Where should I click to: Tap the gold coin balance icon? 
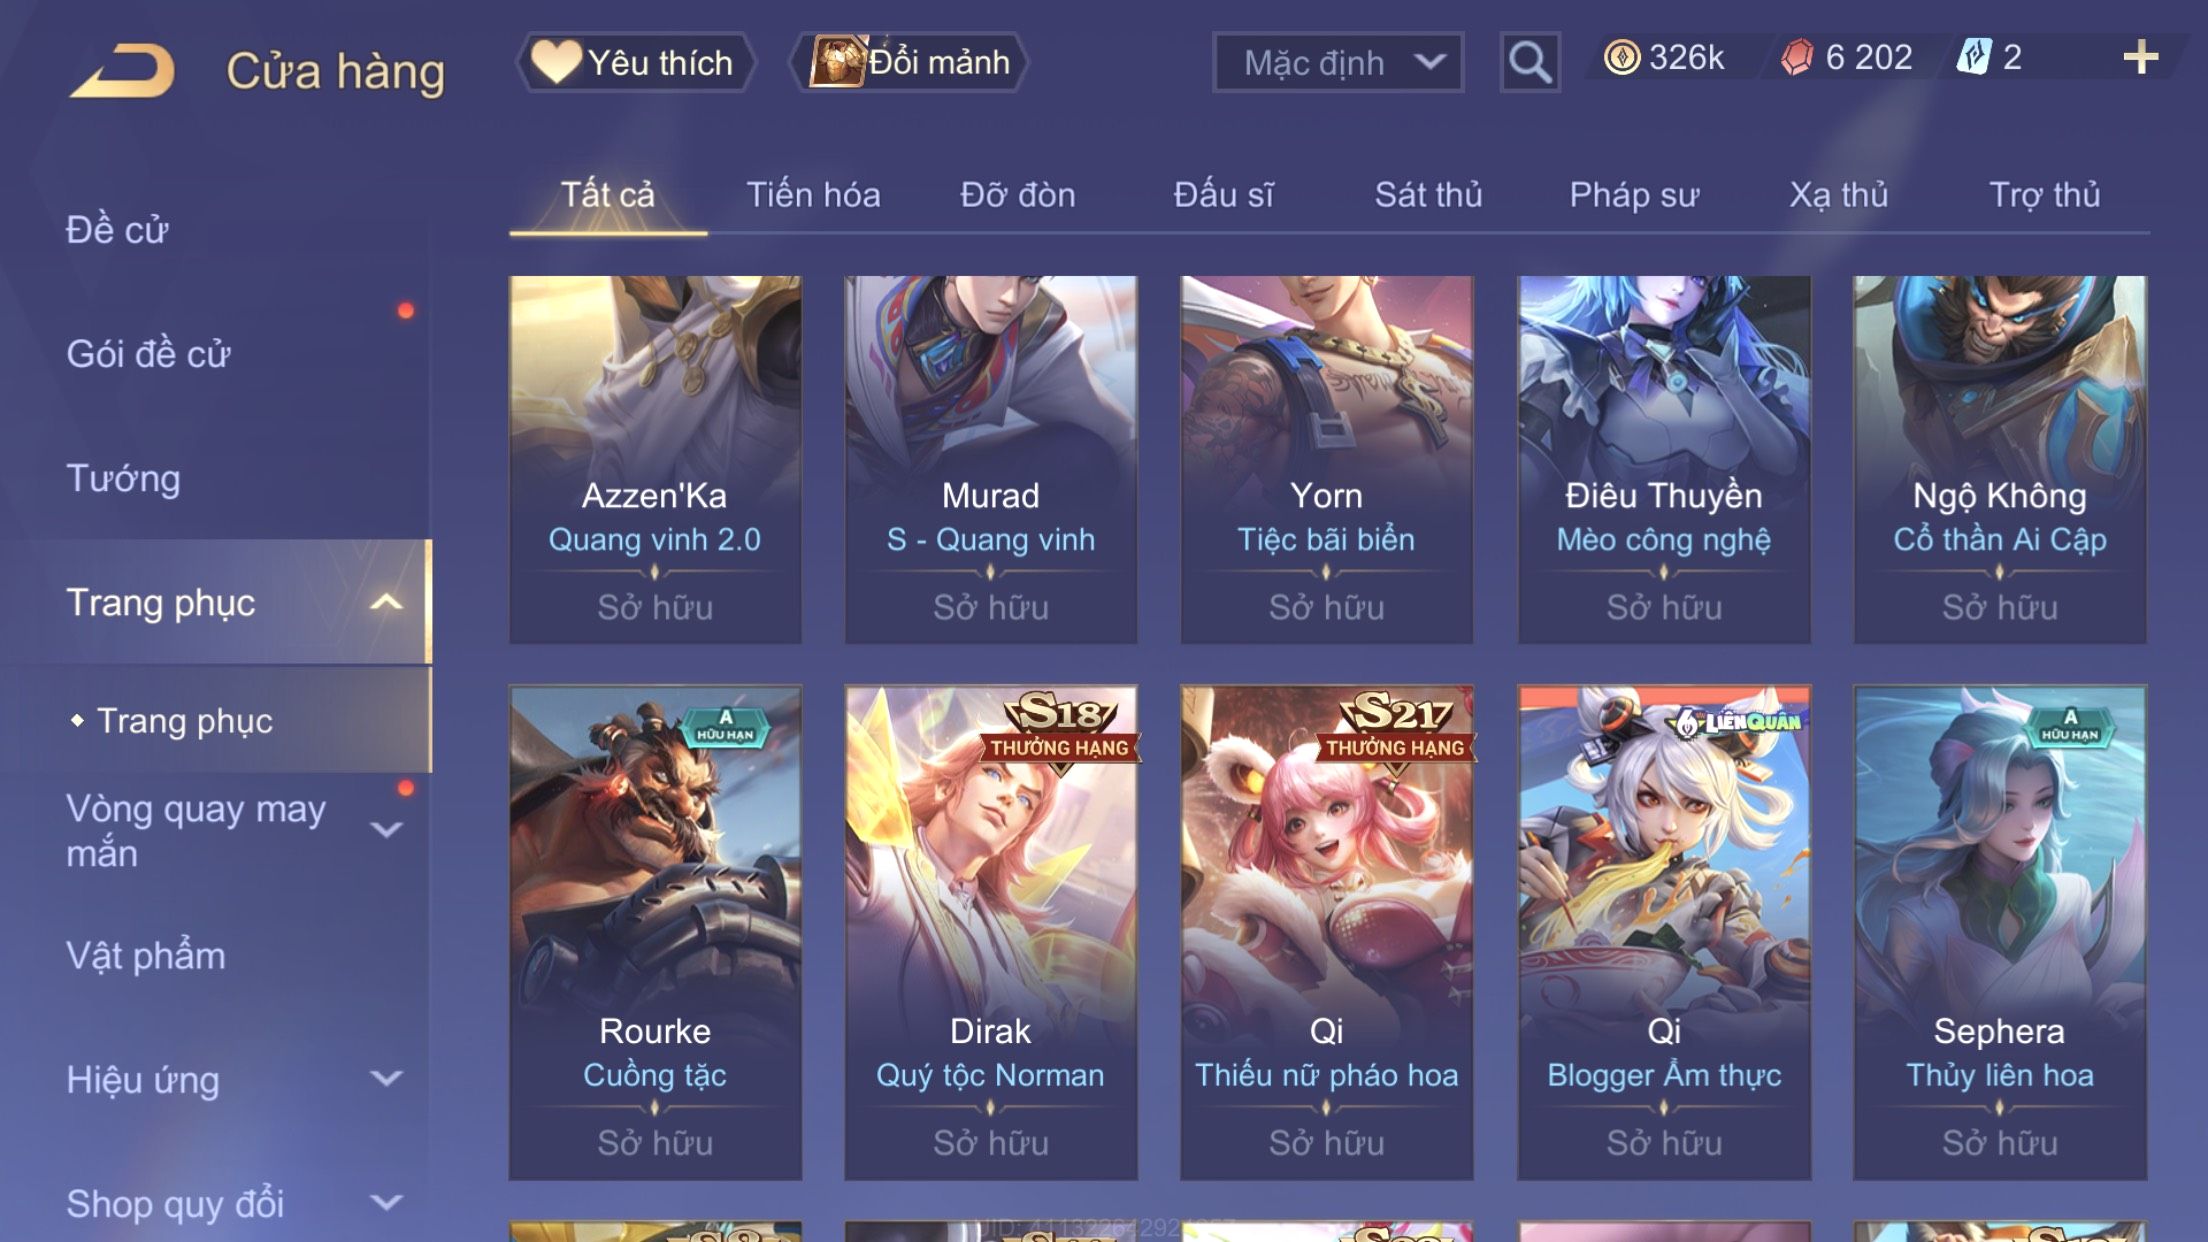pos(1621,57)
